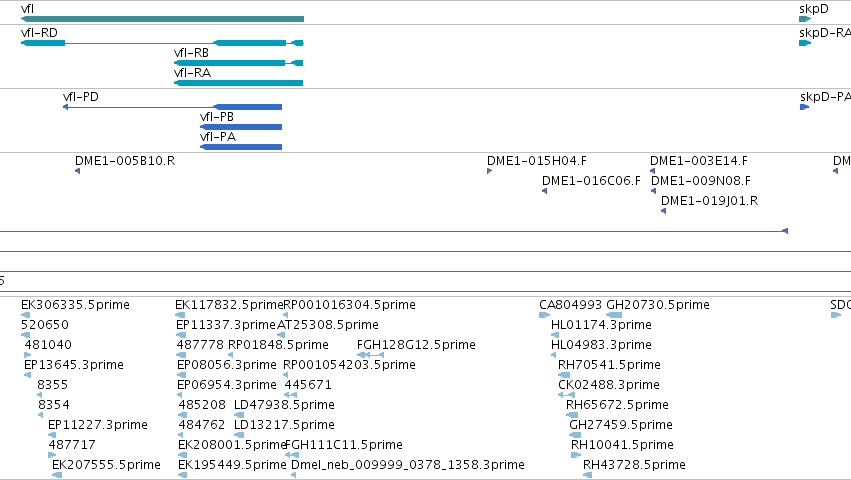Click the DME1-016C06.F marker arrow

(544, 191)
